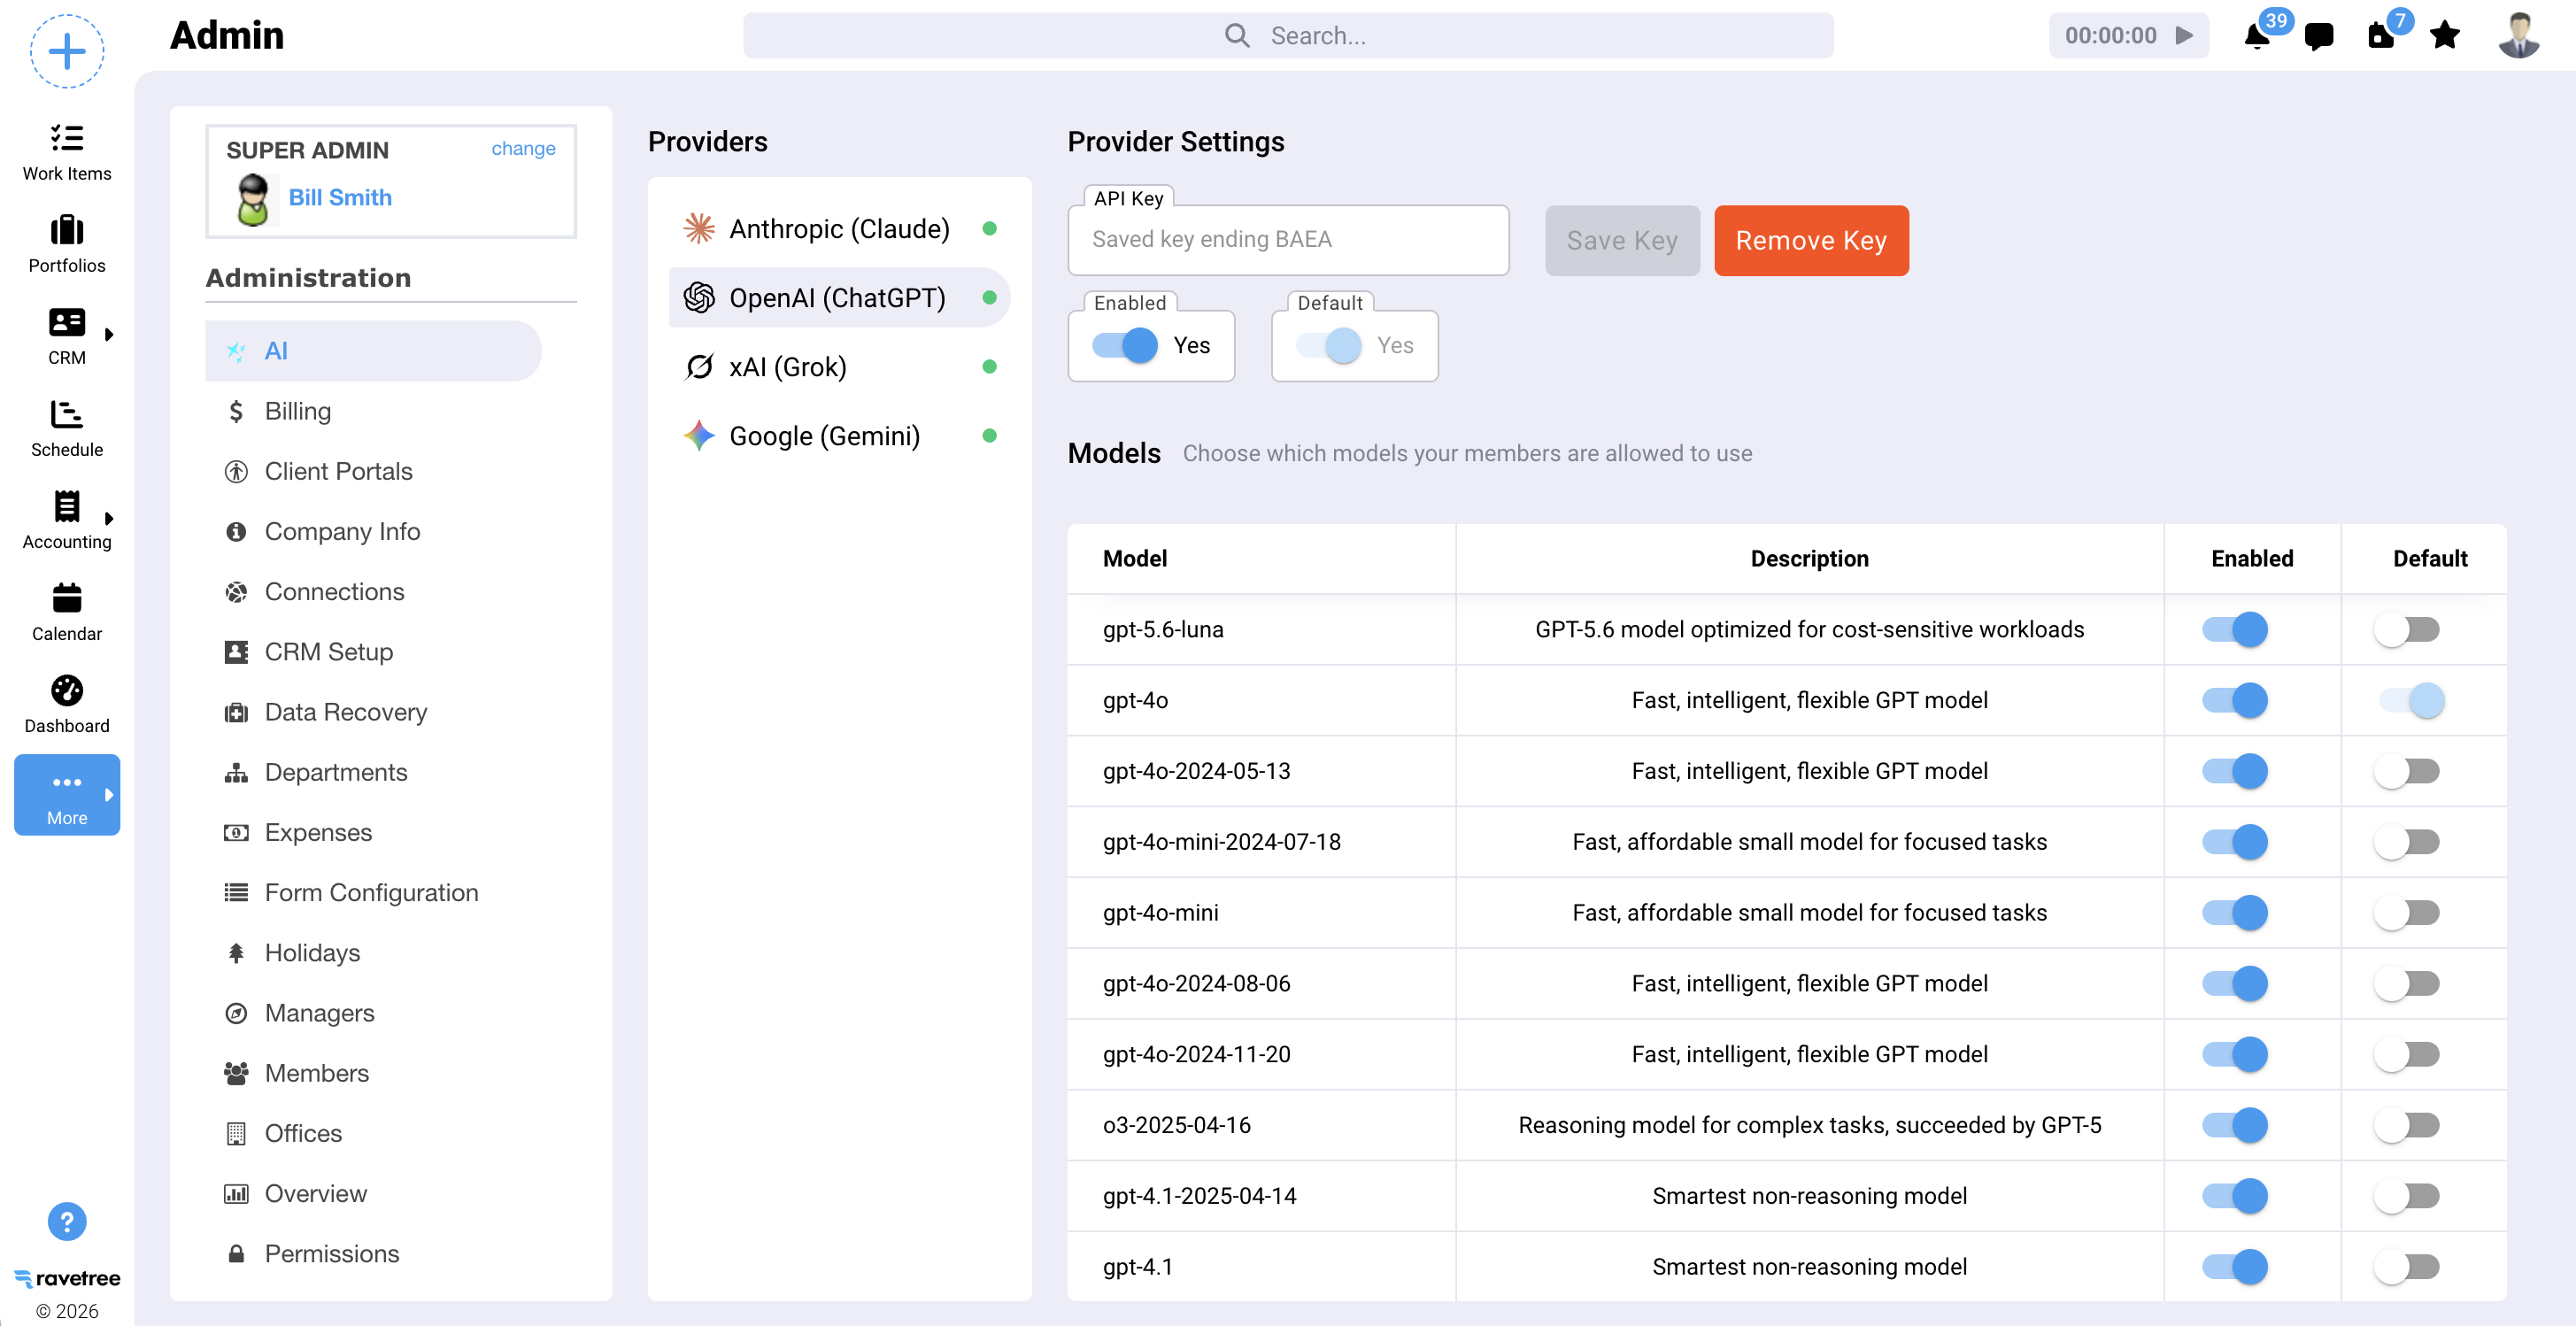
Task: Click the xAI Grok logo icon
Action: pyautogui.click(x=699, y=366)
